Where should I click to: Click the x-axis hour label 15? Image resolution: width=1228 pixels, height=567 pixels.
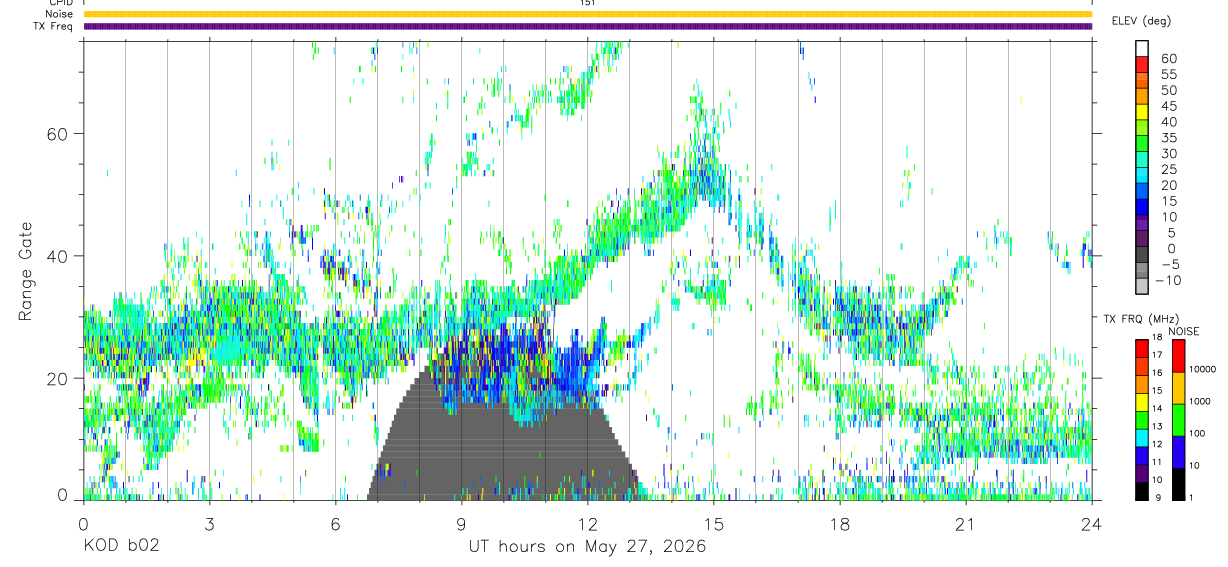(714, 523)
